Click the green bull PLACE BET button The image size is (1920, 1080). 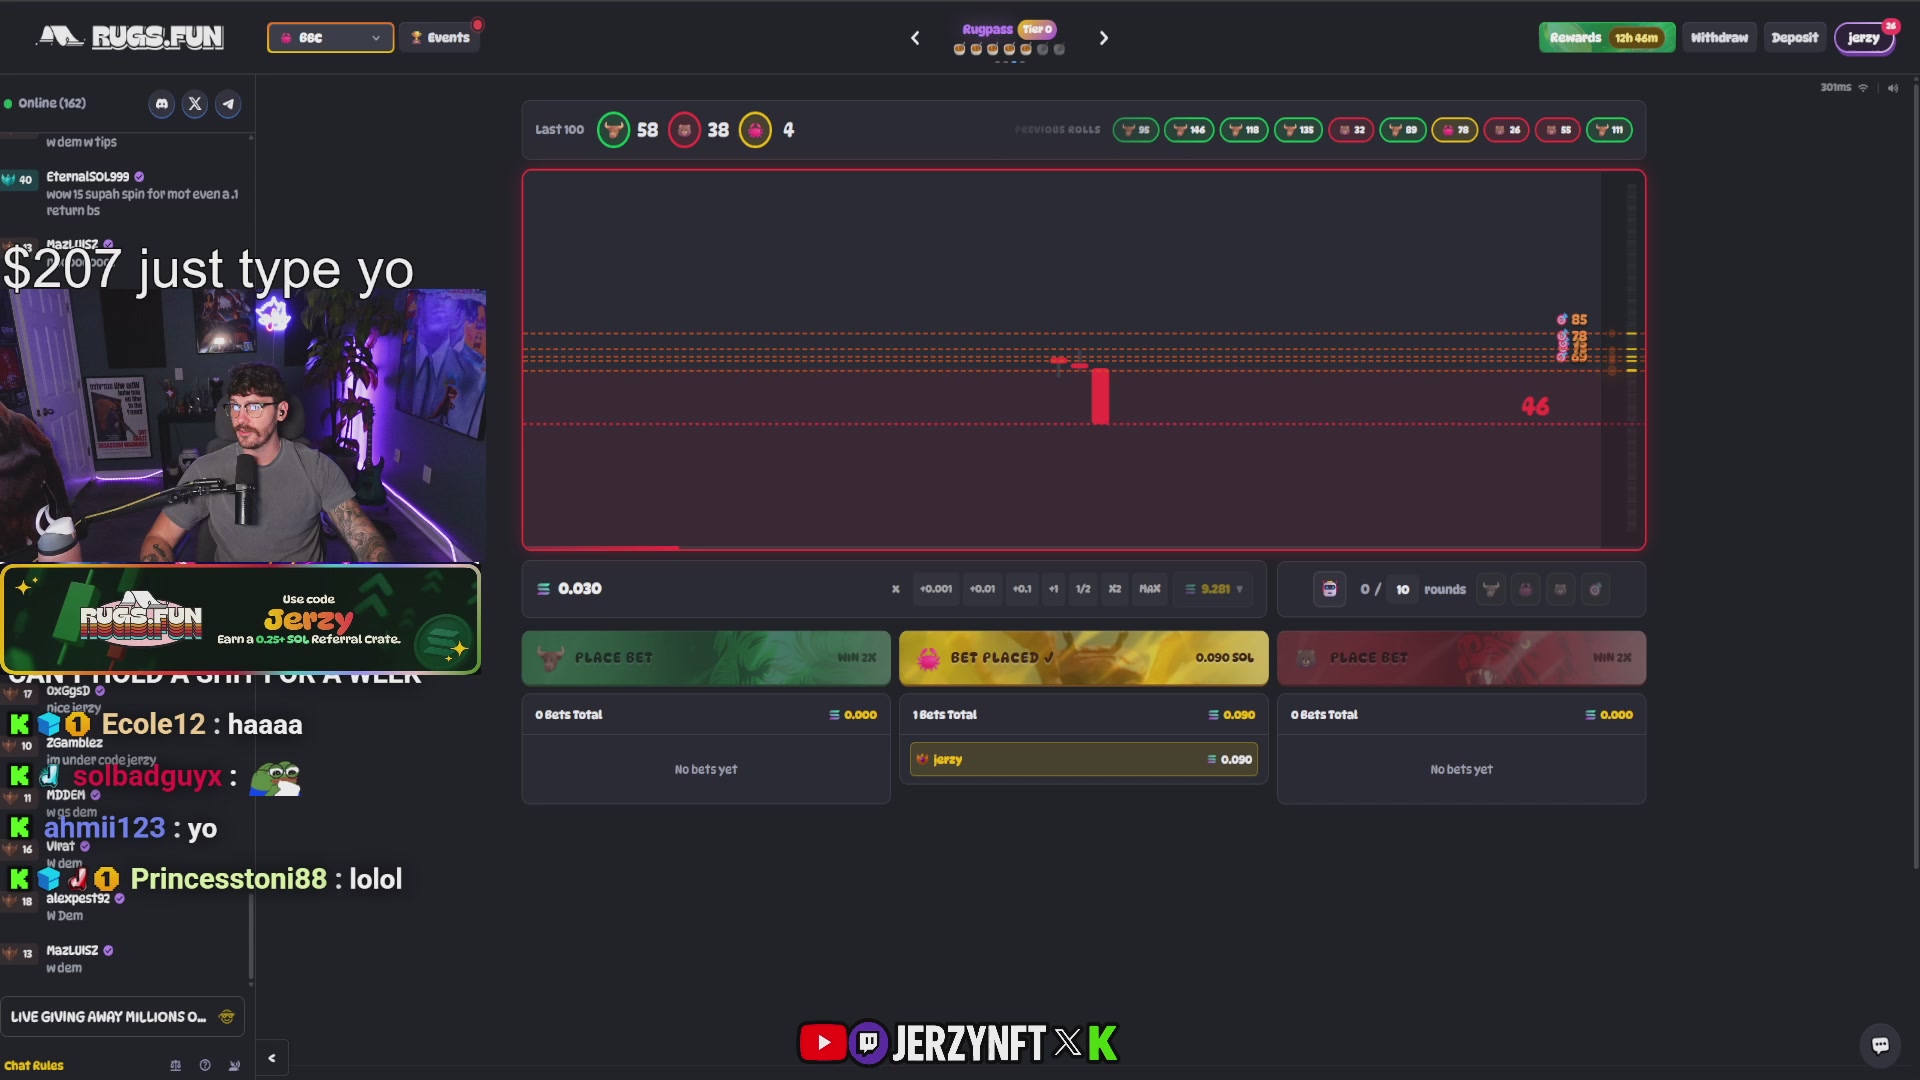pos(706,658)
